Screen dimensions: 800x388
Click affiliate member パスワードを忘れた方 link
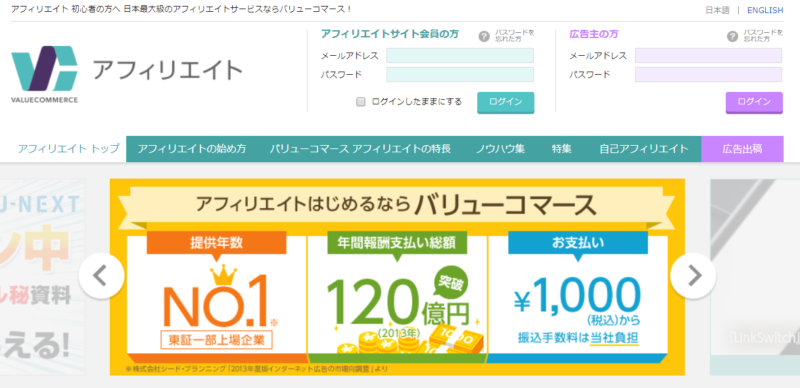click(514, 36)
